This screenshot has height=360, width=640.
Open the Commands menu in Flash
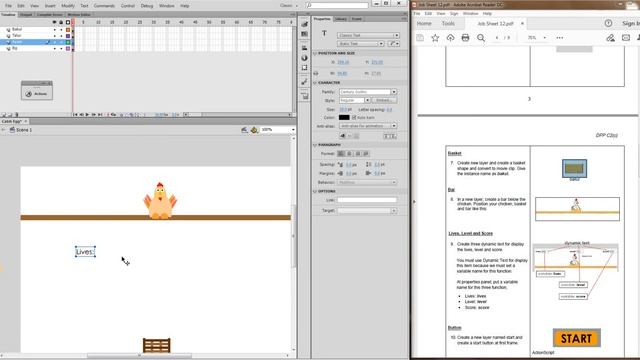point(104,6)
